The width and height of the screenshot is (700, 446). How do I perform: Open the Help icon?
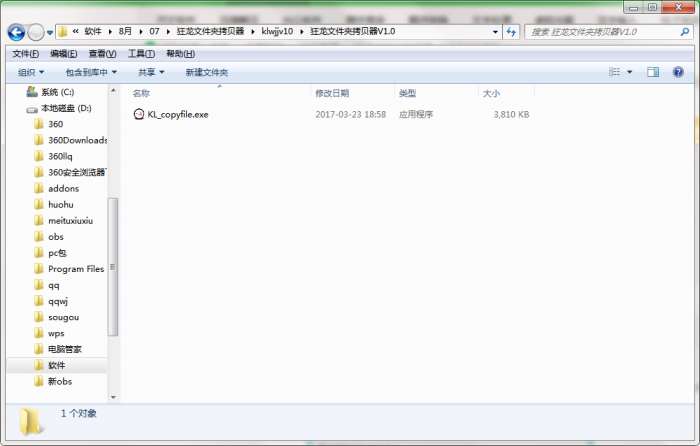[678, 72]
